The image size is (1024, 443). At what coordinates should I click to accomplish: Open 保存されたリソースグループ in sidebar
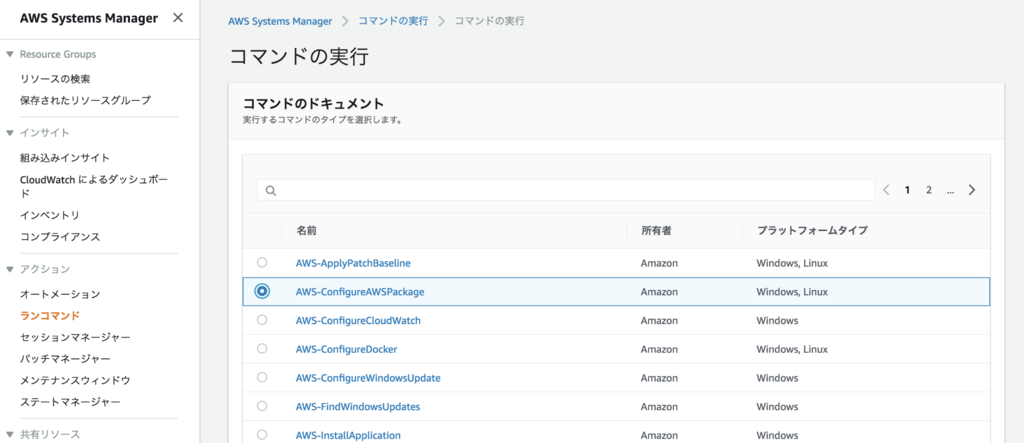click(85, 100)
